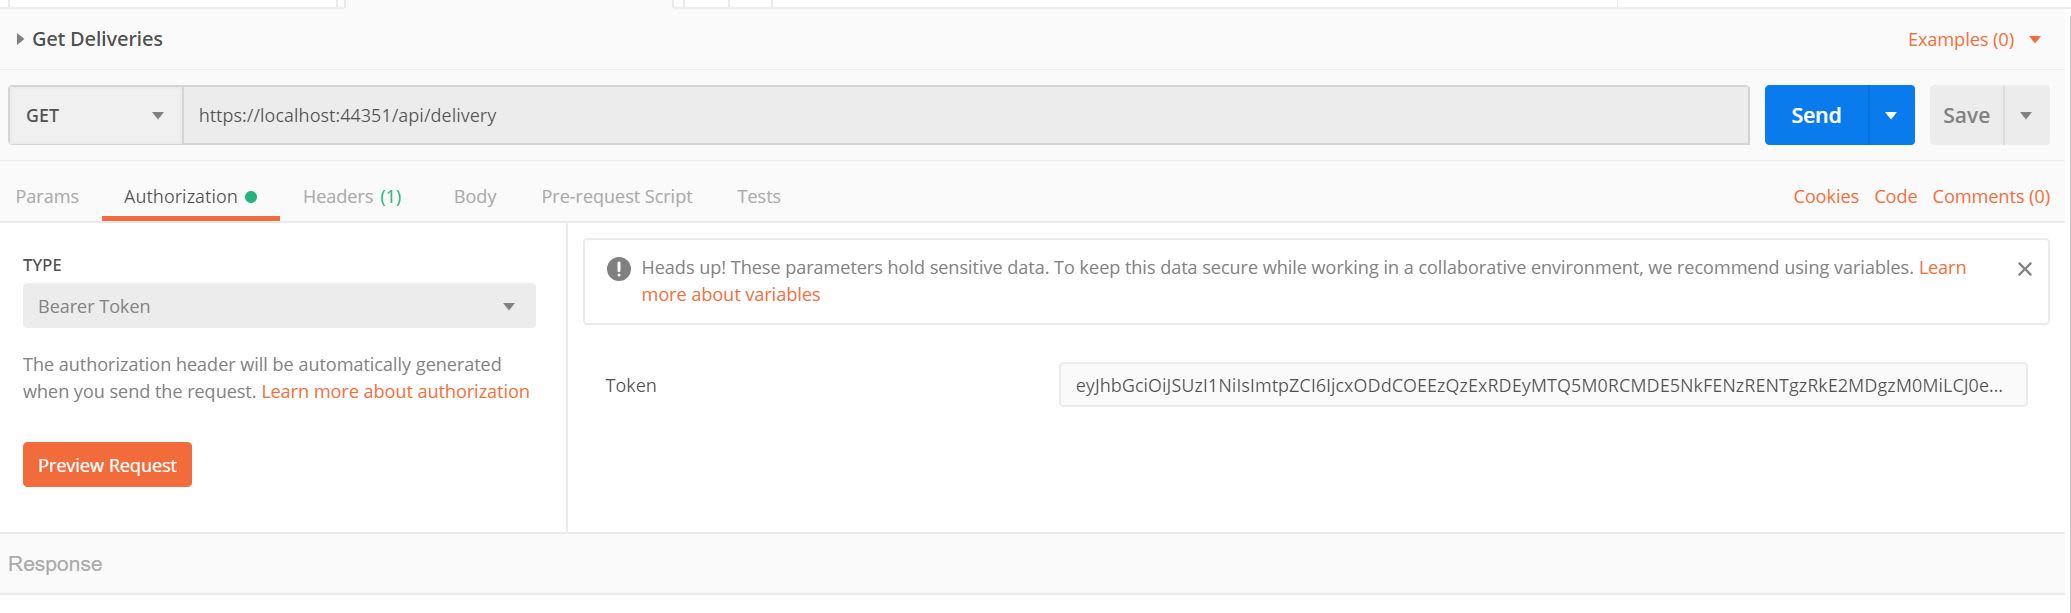Open the Pre-request Script tab

(x=616, y=196)
